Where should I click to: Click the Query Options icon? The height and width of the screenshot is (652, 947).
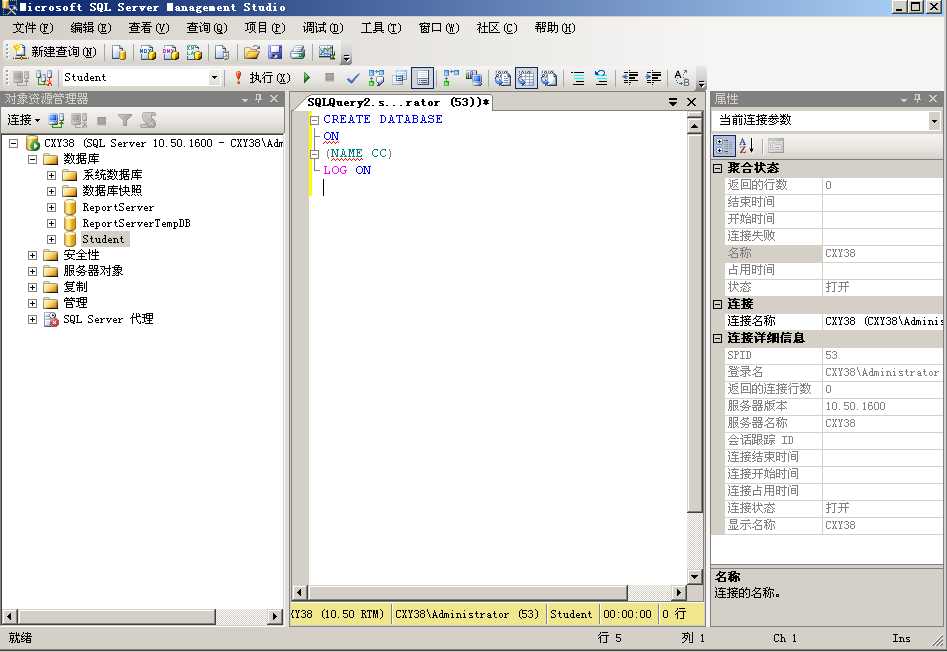tap(399, 77)
